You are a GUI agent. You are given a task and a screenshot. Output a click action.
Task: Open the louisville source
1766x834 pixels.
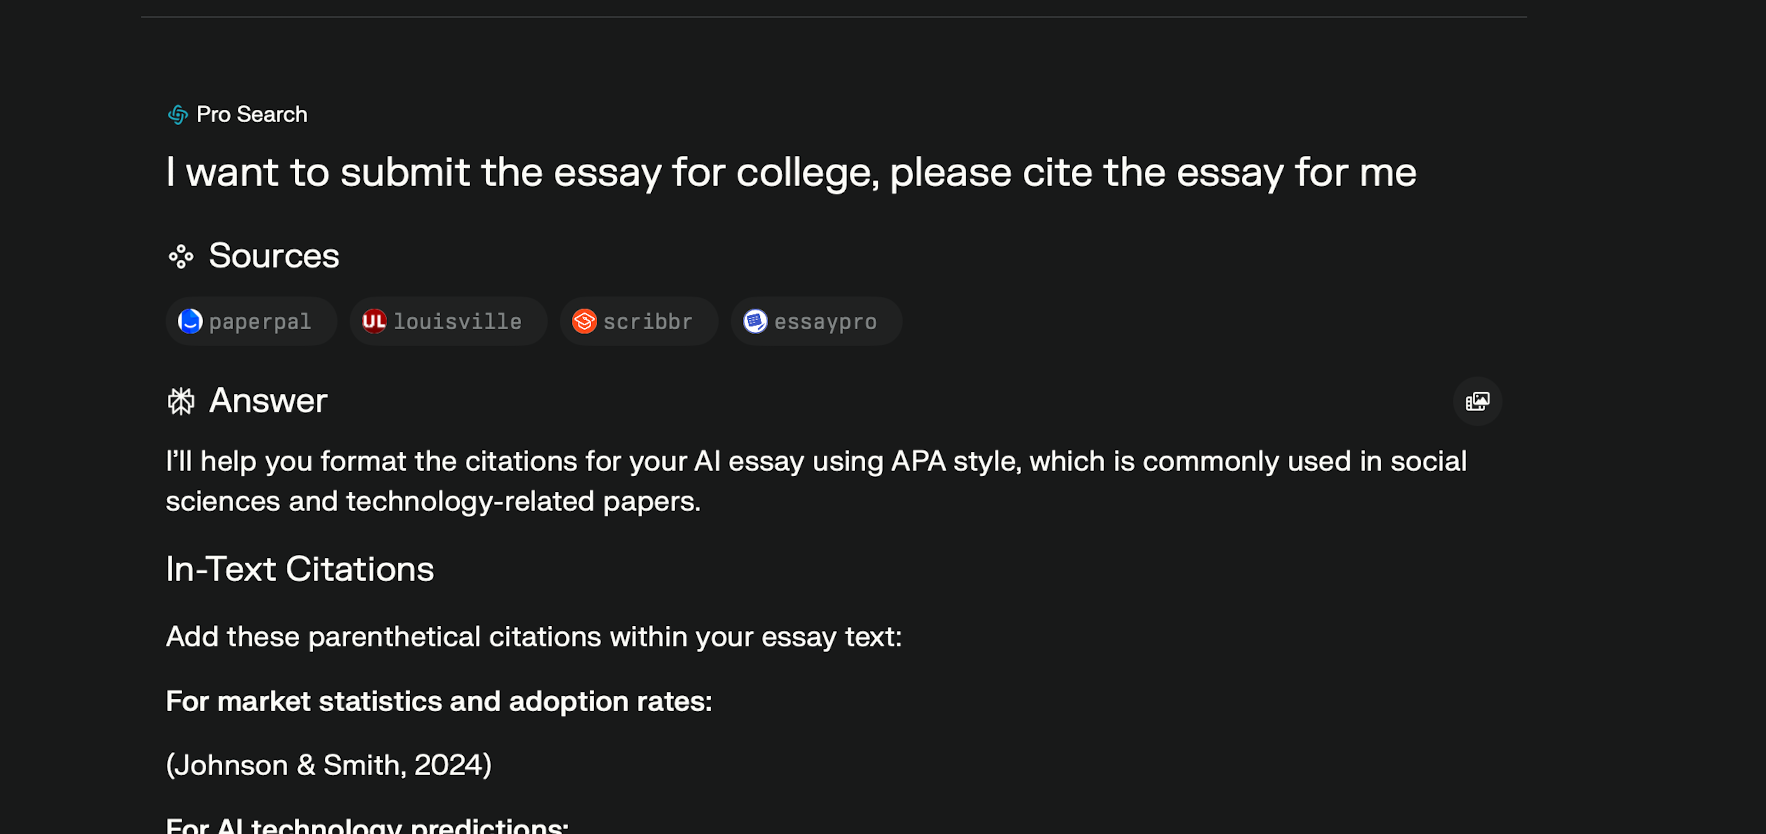click(447, 321)
